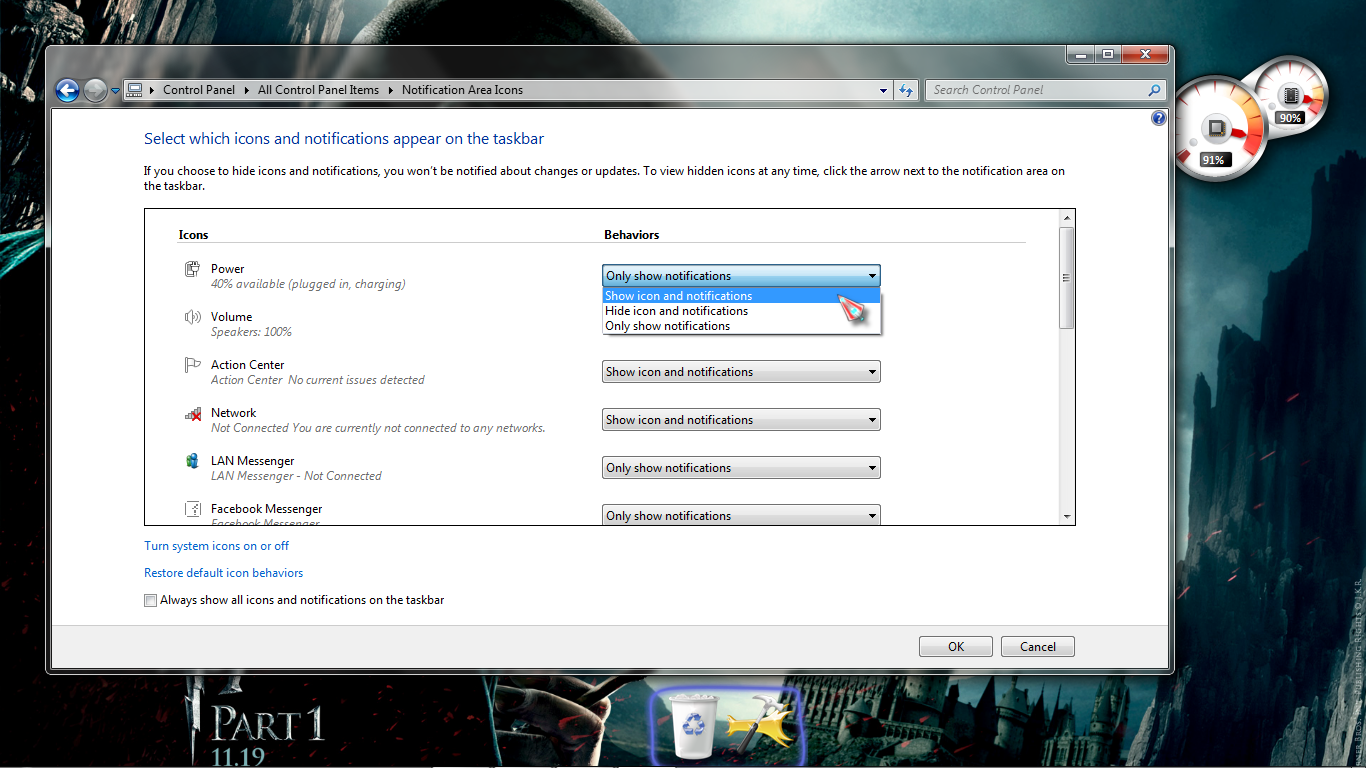Select 'Show icon and notifications' option
Image resolution: width=1366 pixels, height=768 pixels.
pos(741,296)
